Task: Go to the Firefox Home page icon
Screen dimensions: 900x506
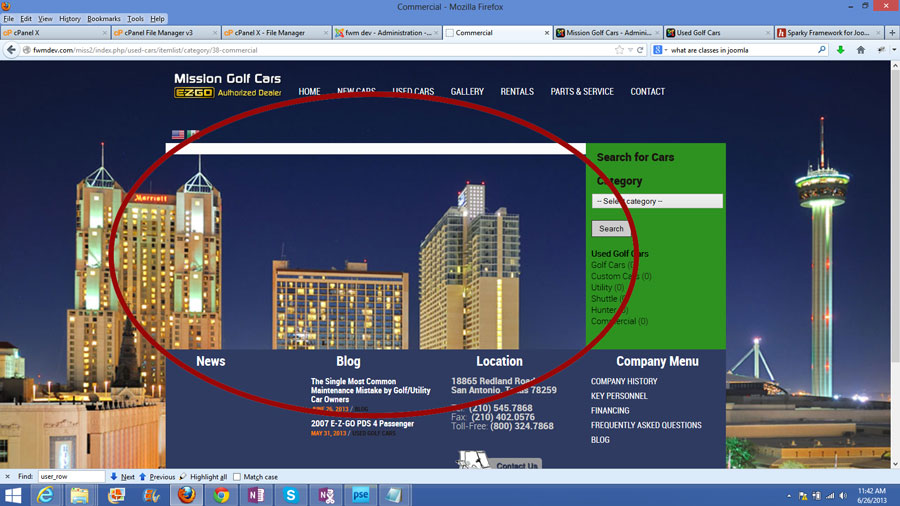Action: [860, 50]
